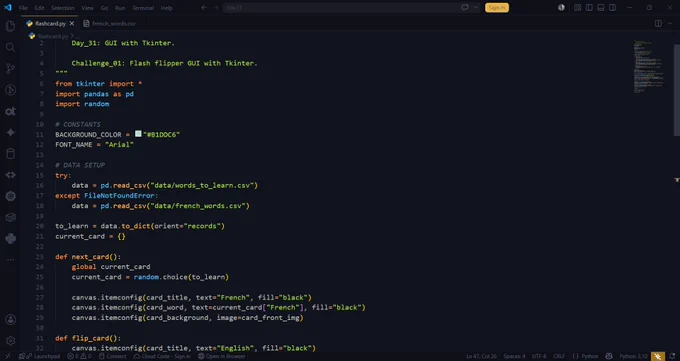This screenshot has width=680, height=361.
Task: Open the container box view in activity bar
Action: pyautogui.click(x=10, y=217)
